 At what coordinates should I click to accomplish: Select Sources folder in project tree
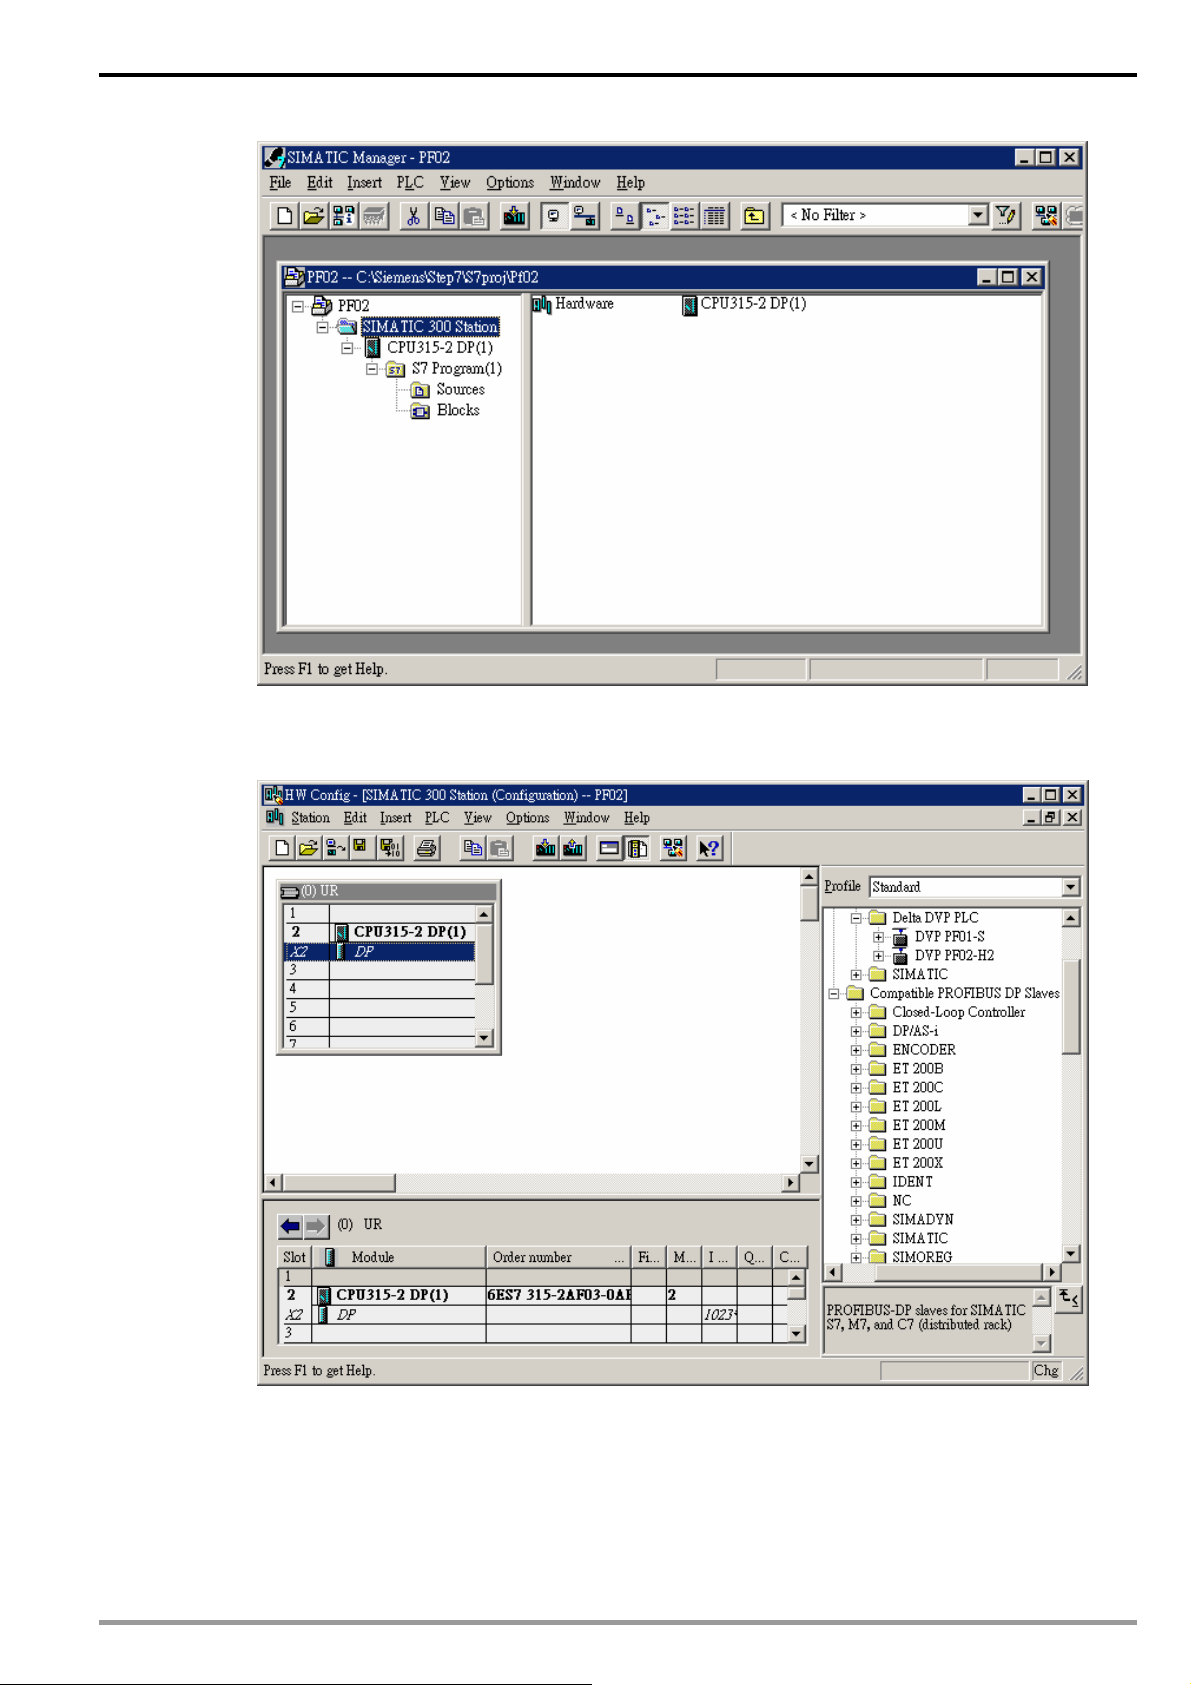click(x=460, y=390)
